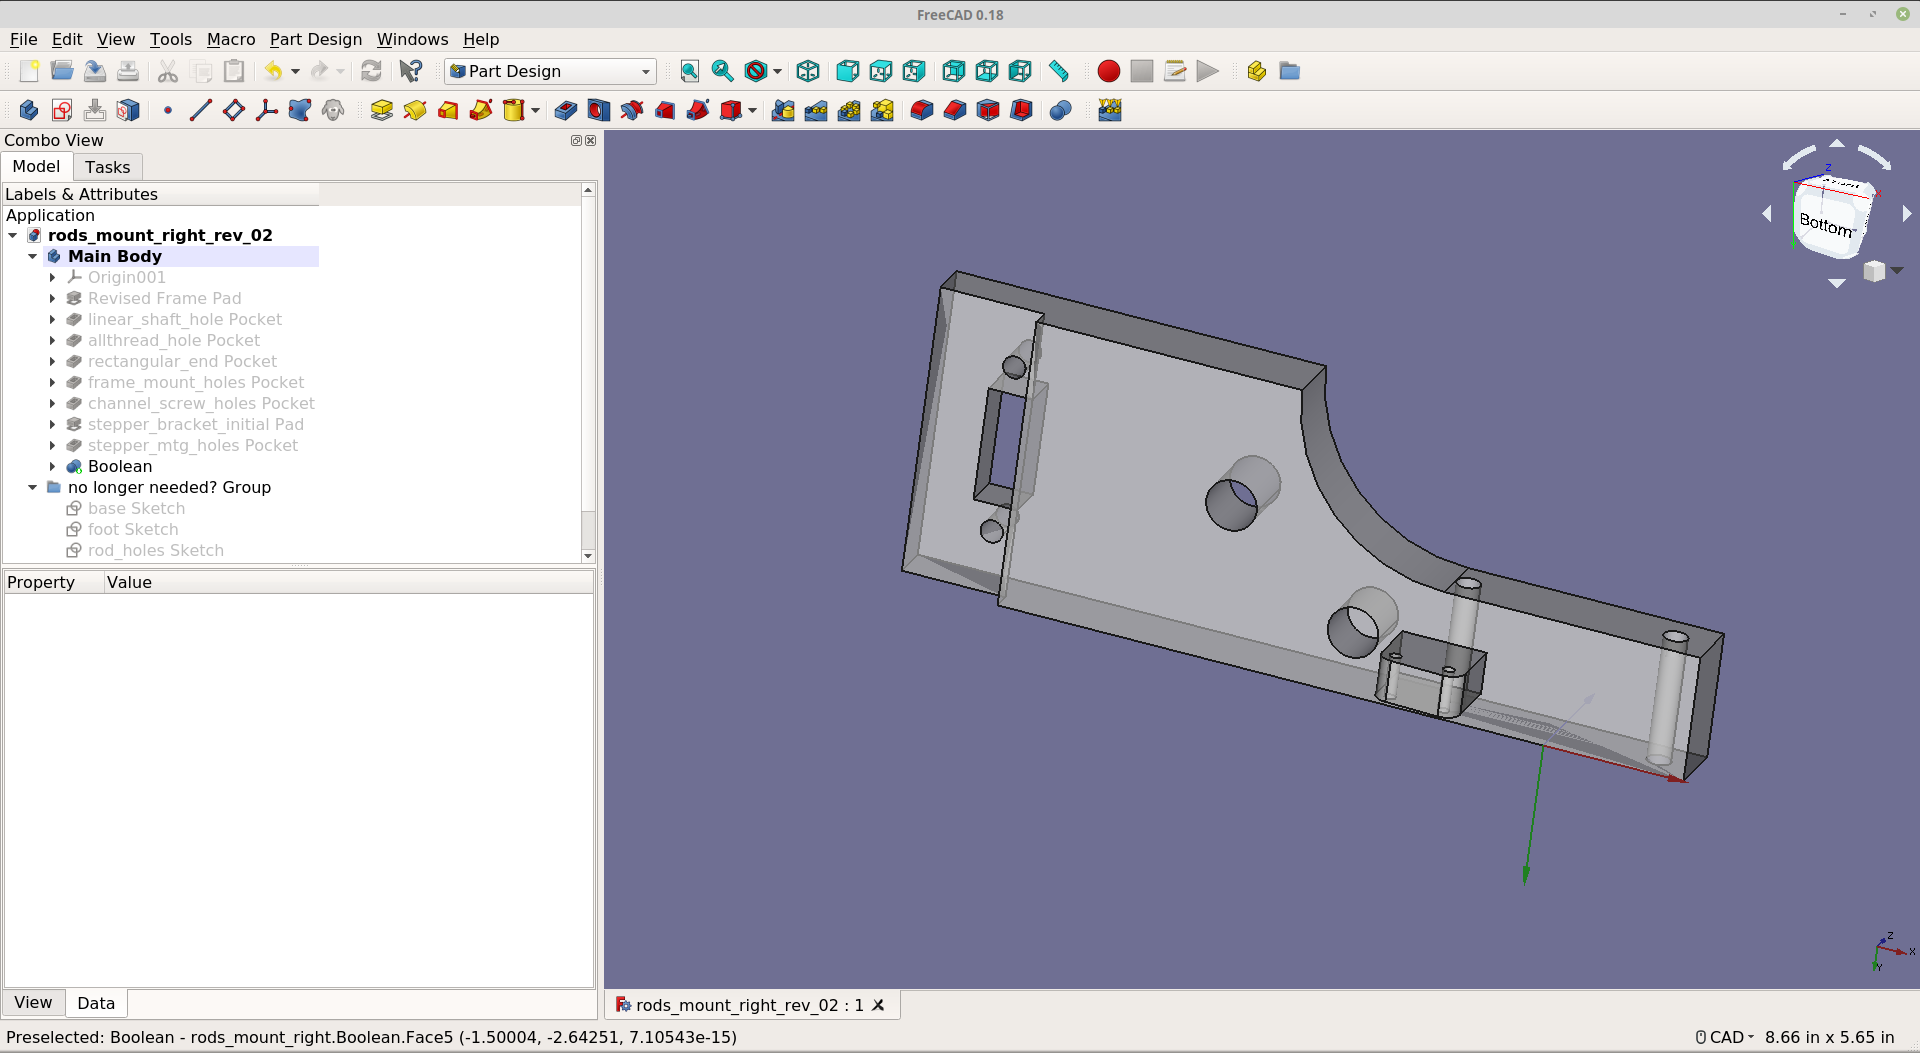Create a datum point
Screen dimensions: 1920x1053
168,110
